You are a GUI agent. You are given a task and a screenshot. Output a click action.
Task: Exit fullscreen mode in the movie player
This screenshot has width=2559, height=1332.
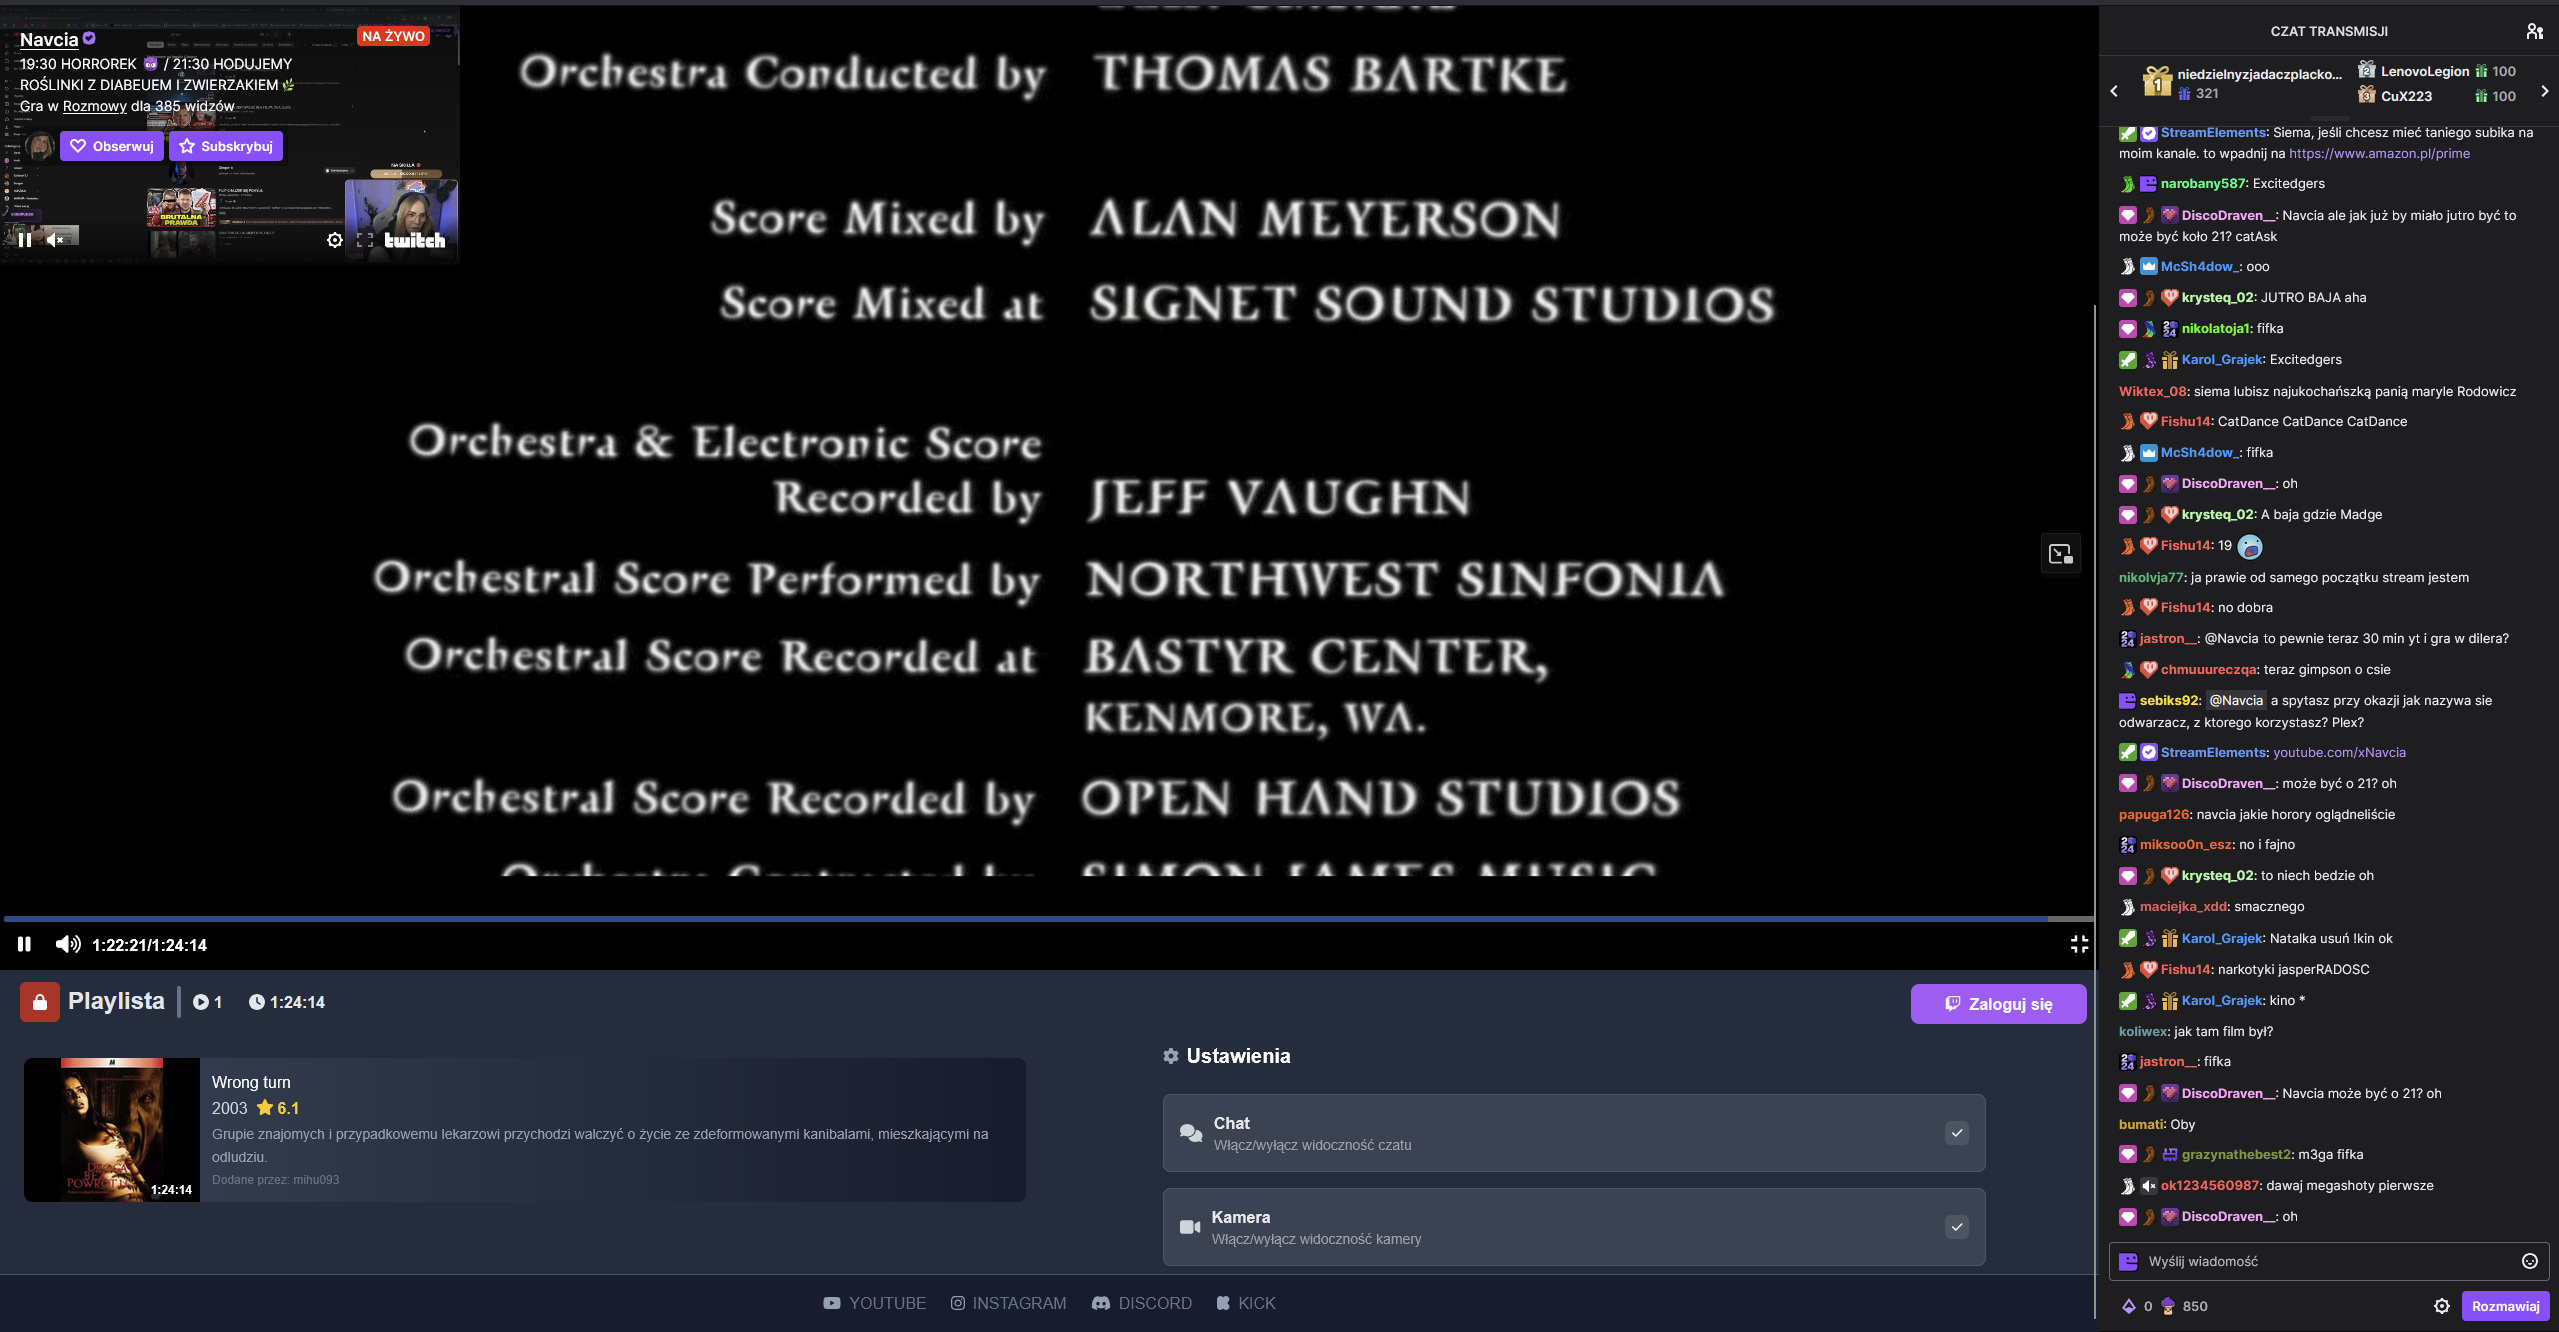(x=2079, y=944)
